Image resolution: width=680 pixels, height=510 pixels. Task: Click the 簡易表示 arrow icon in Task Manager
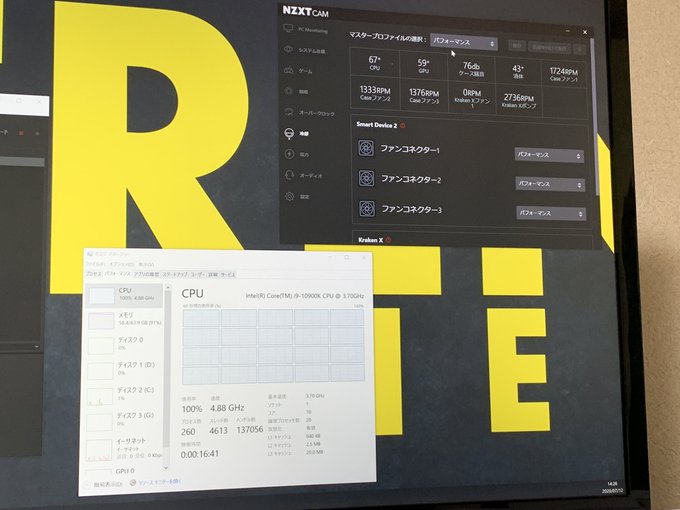(88, 484)
